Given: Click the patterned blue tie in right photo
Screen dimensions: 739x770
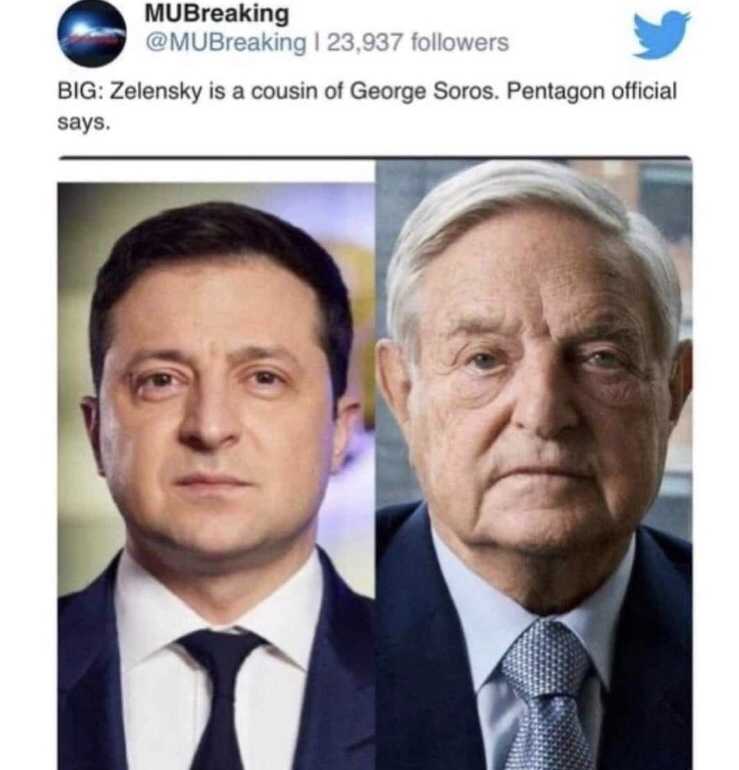Looking at the screenshot, I should (x=549, y=697).
